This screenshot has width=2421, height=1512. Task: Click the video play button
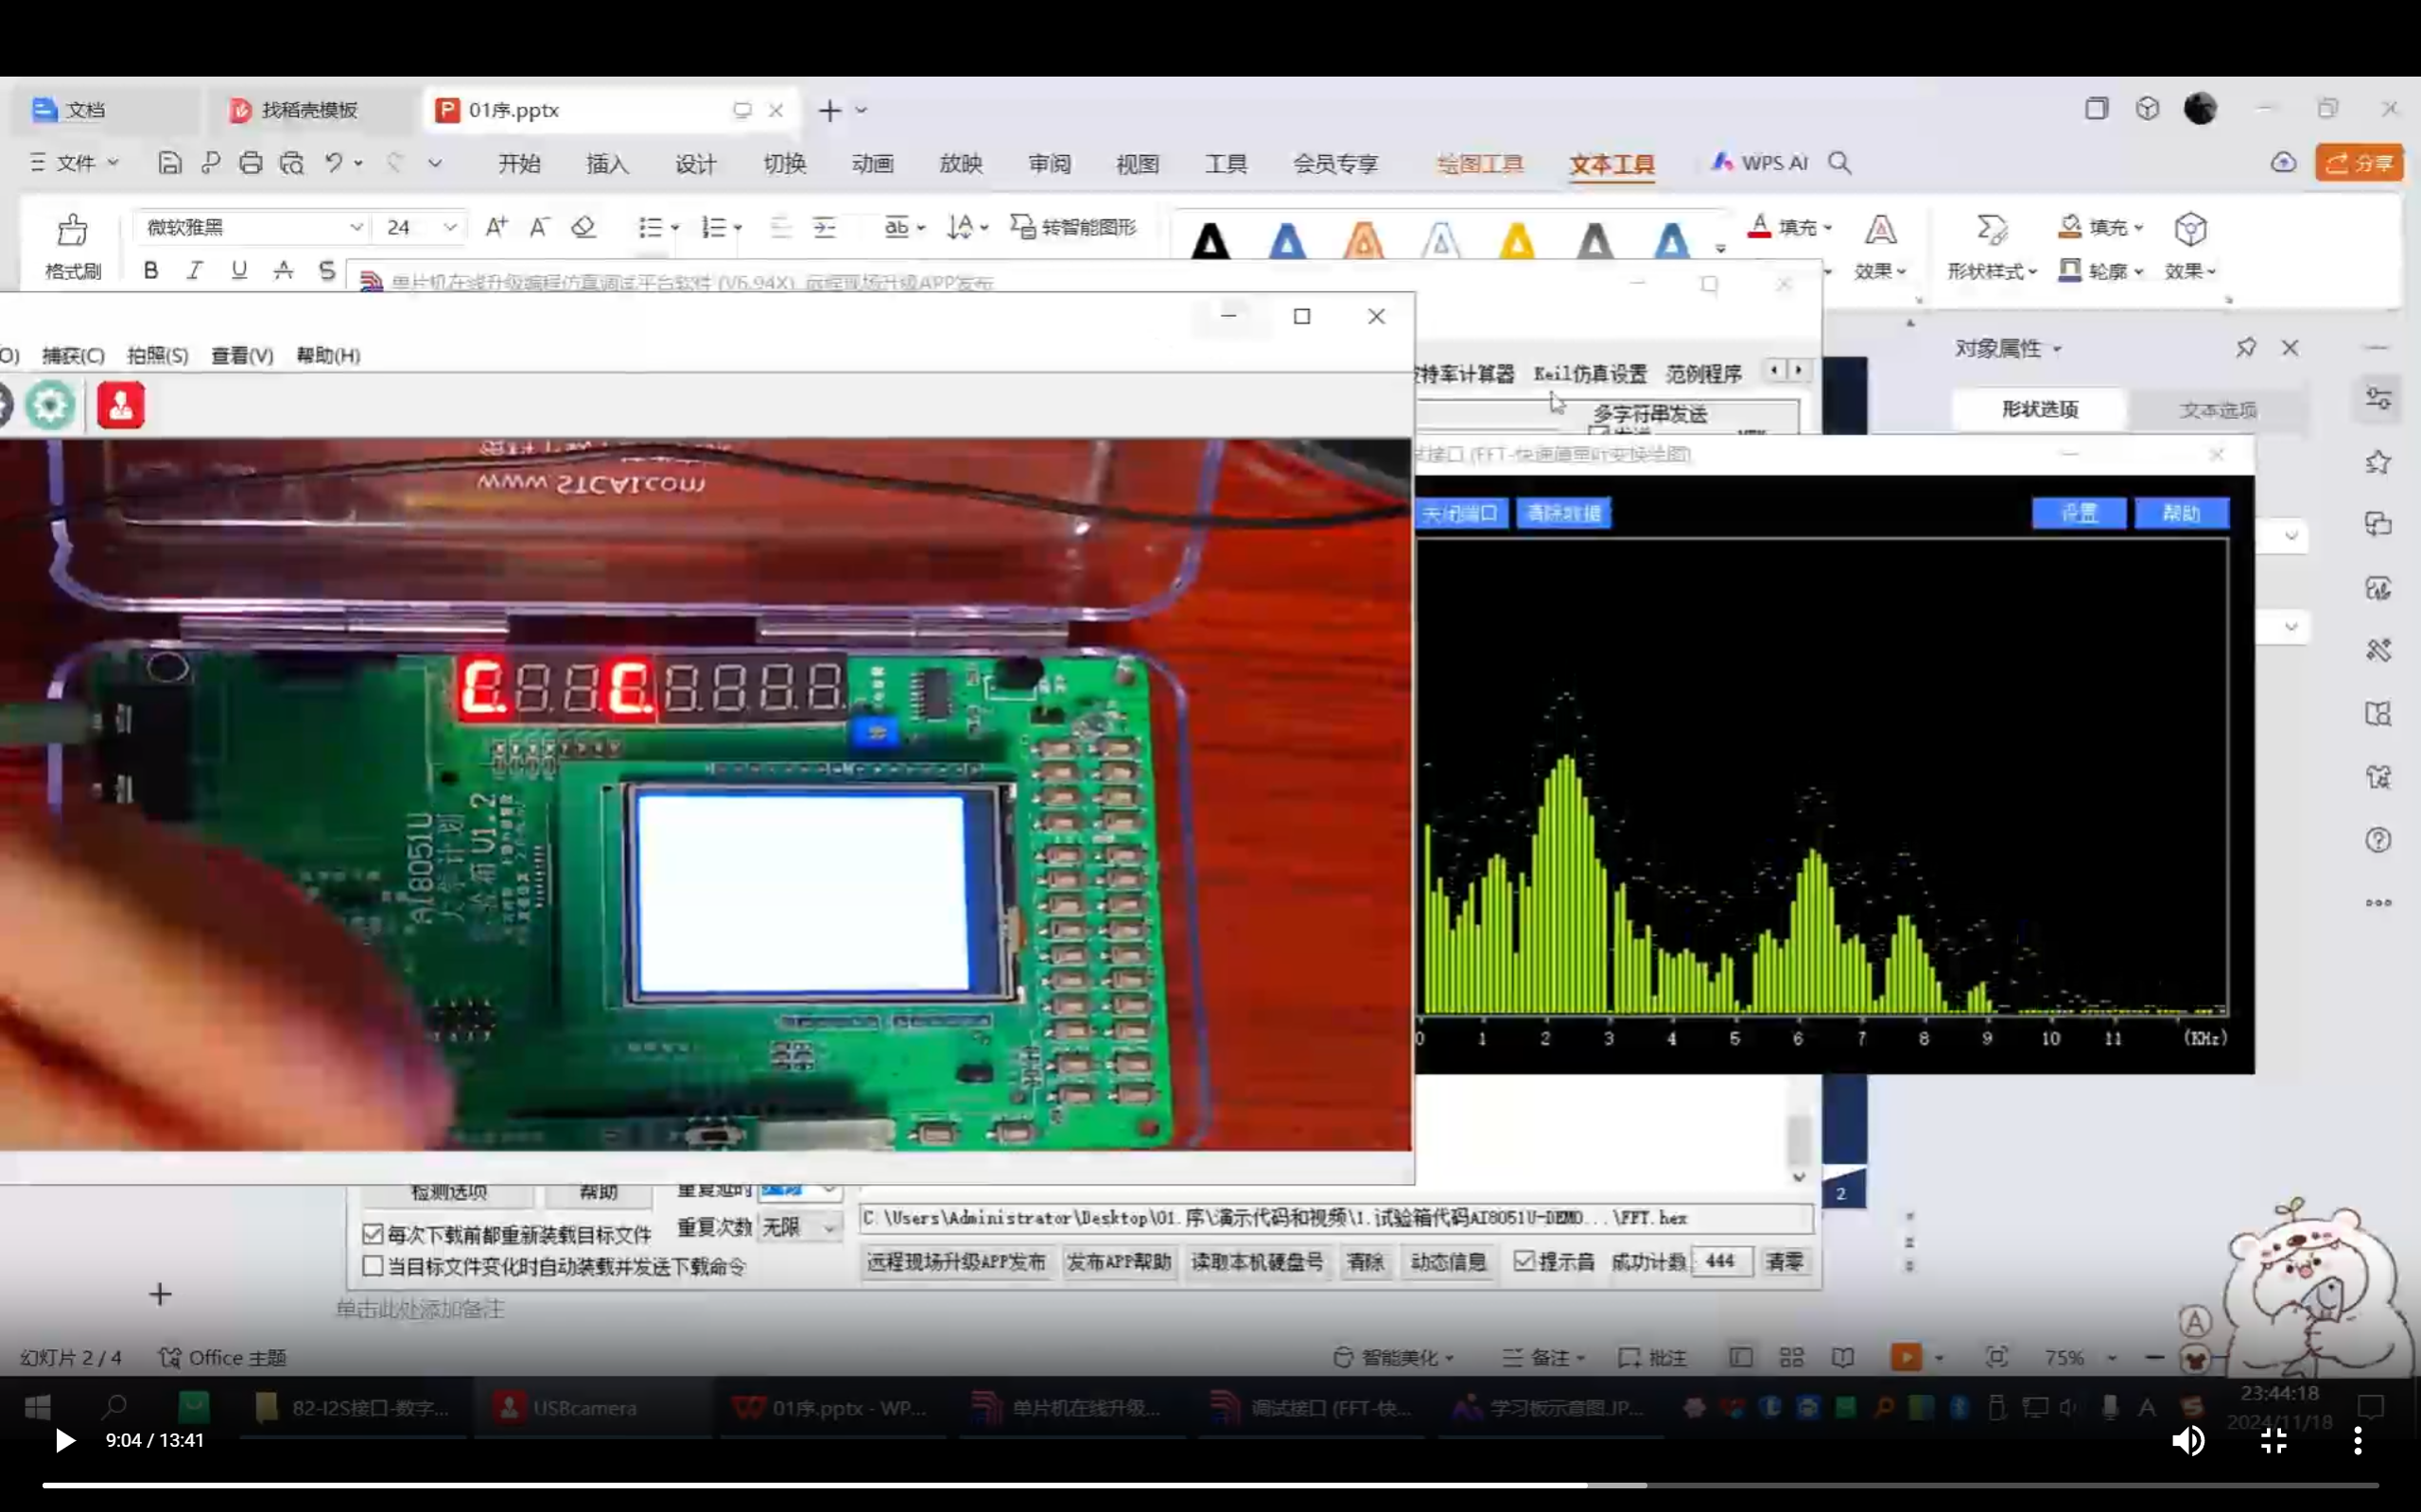(65, 1440)
